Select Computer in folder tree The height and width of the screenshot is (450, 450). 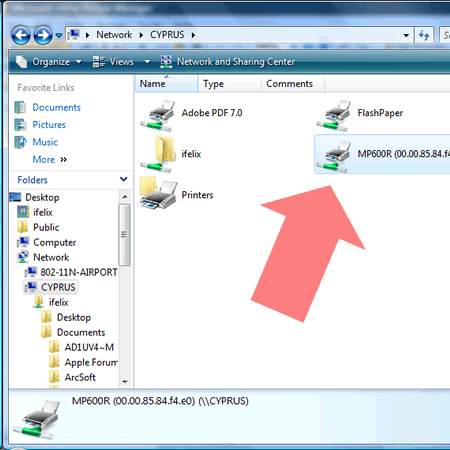coord(55,242)
